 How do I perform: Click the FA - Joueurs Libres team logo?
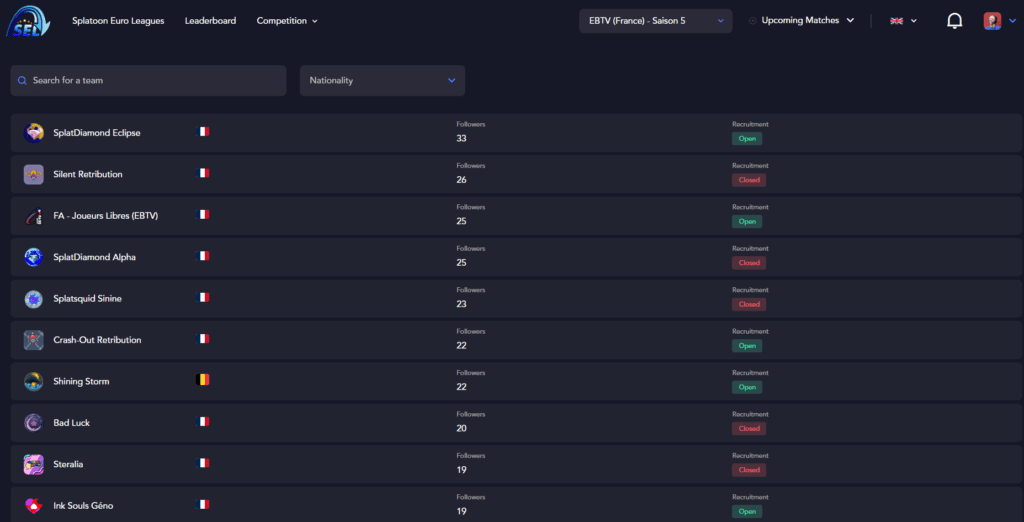[x=33, y=216]
